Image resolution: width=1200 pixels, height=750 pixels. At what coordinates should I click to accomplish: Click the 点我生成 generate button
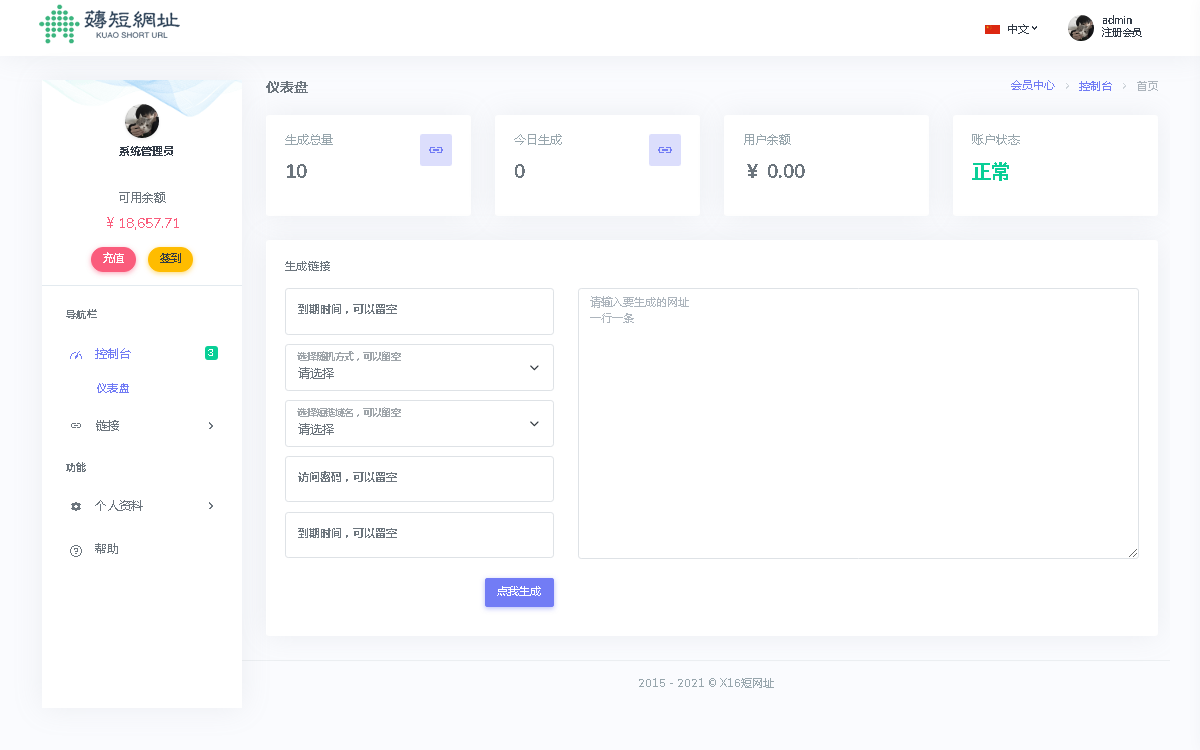[519, 592]
